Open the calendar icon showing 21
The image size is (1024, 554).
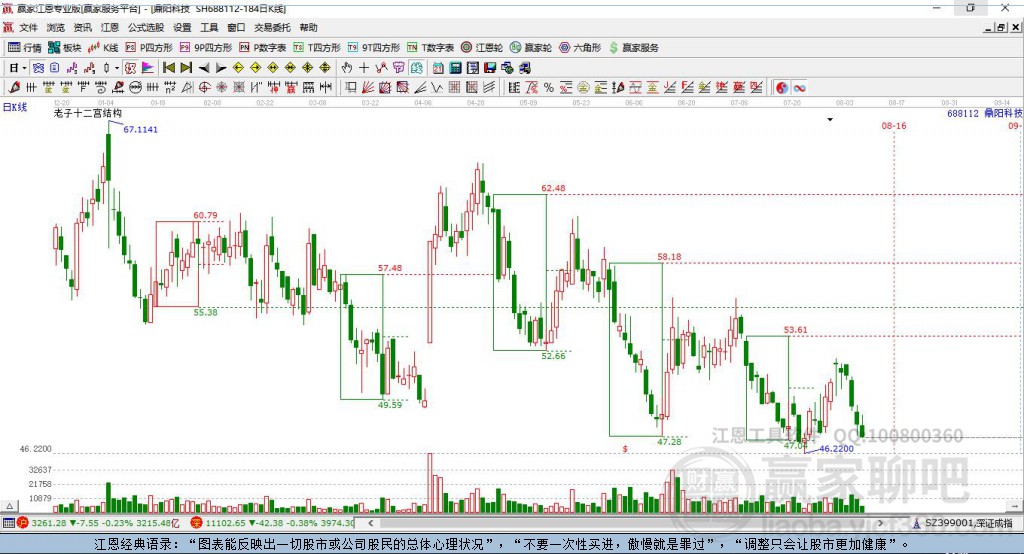(438, 68)
